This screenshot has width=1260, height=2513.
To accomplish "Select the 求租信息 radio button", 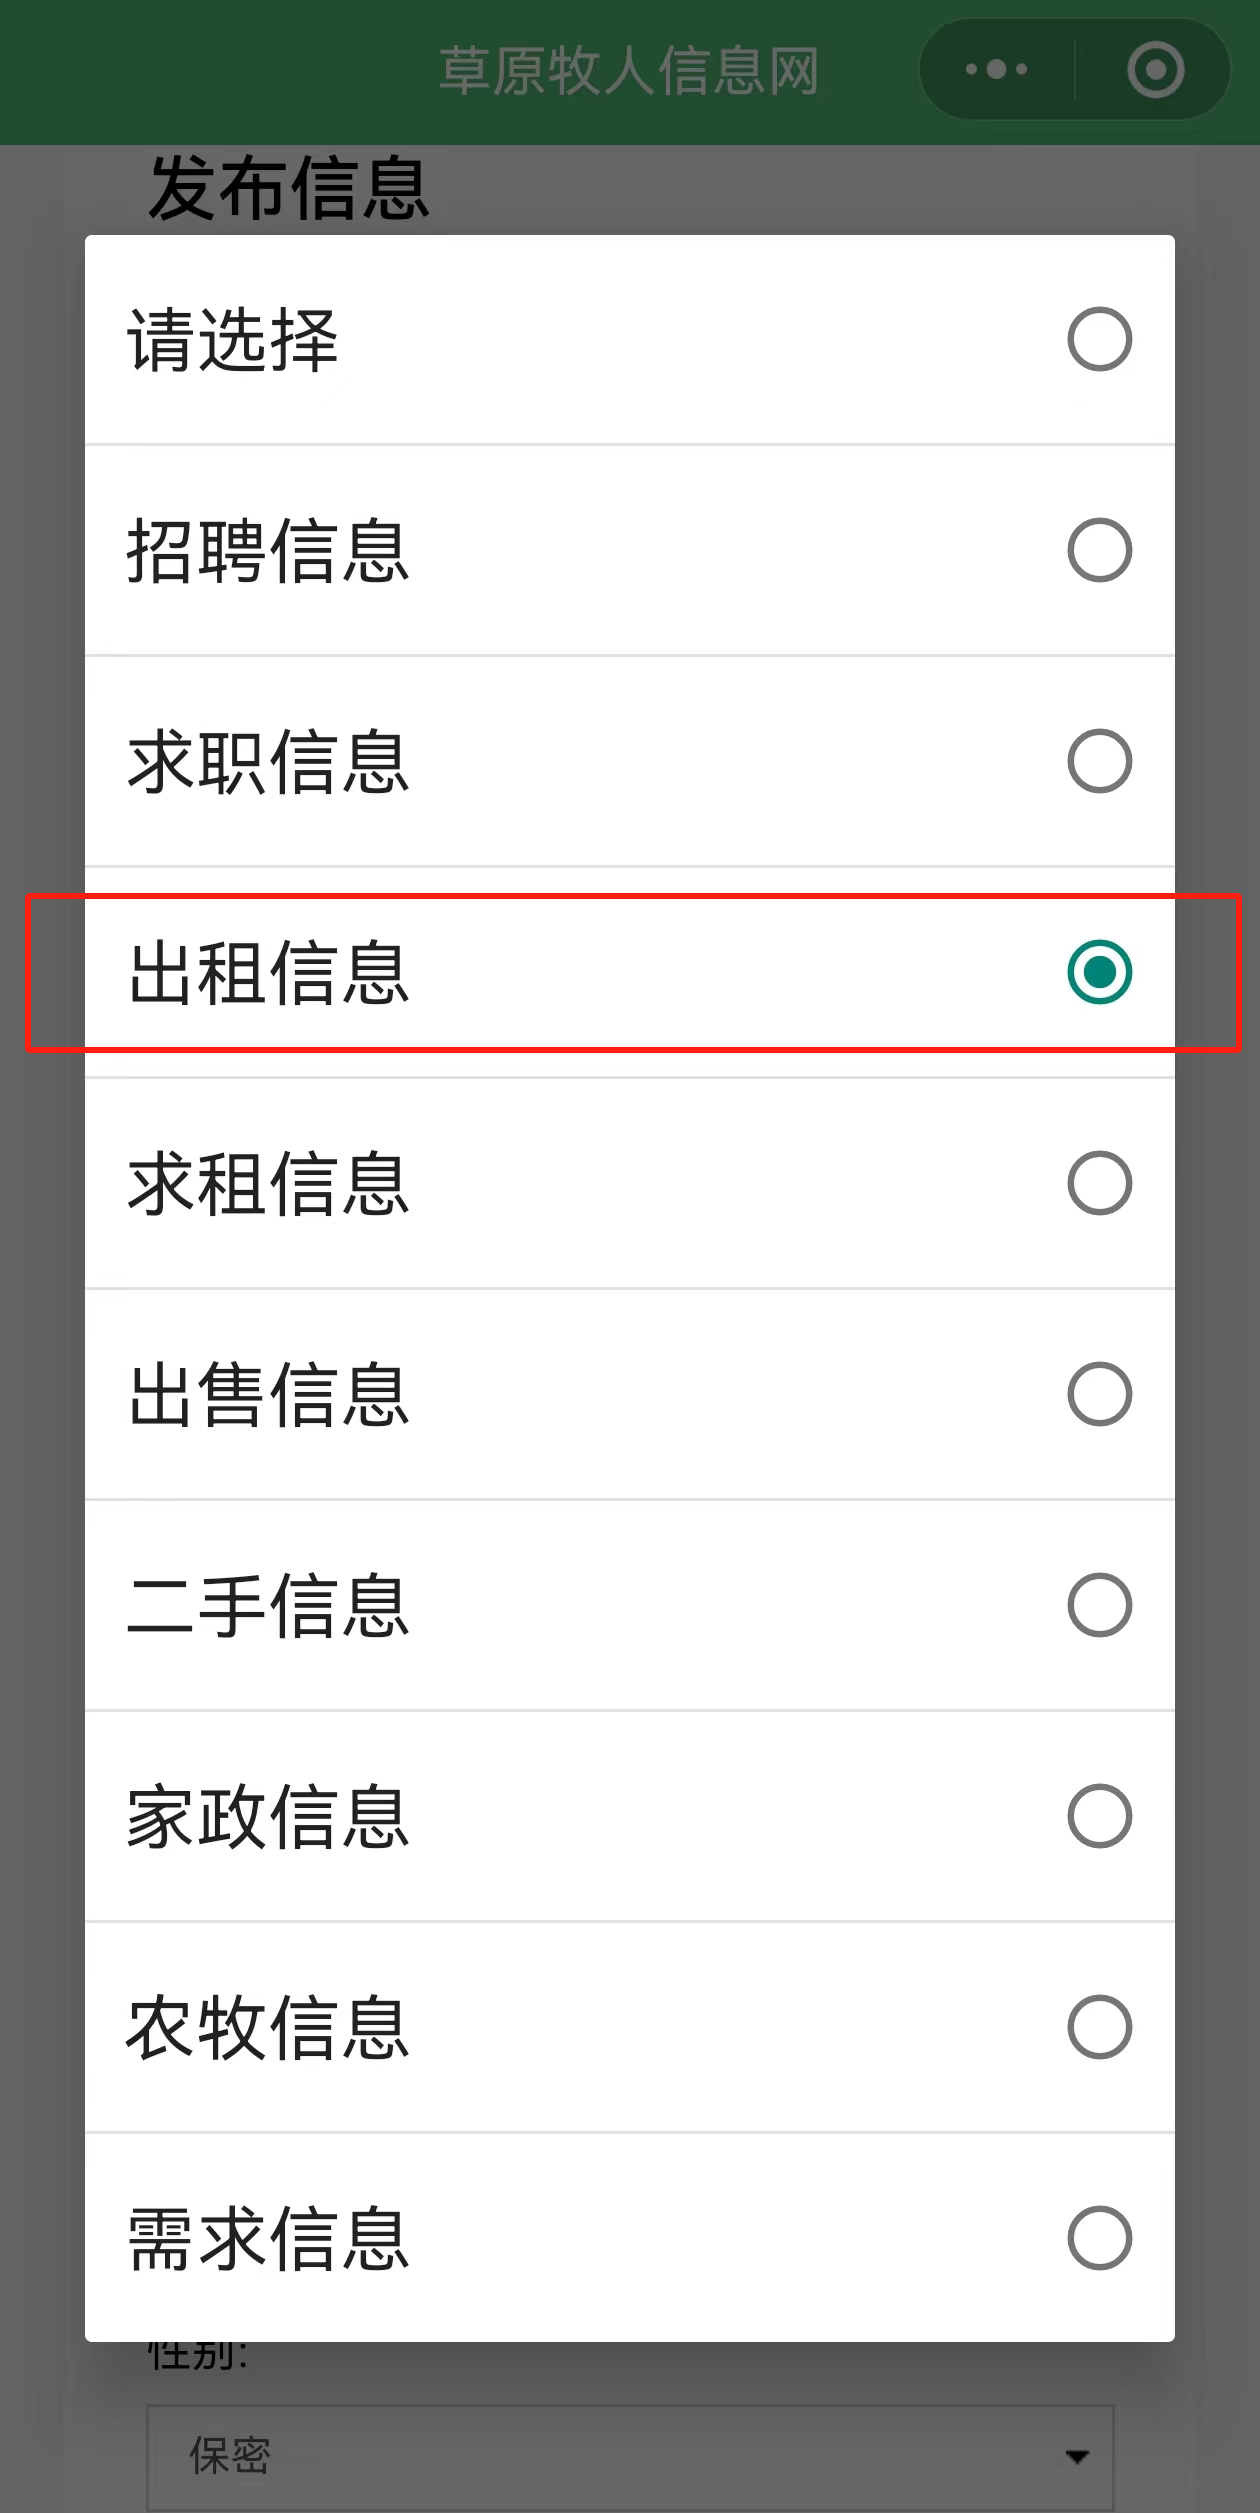I will [1099, 1183].
